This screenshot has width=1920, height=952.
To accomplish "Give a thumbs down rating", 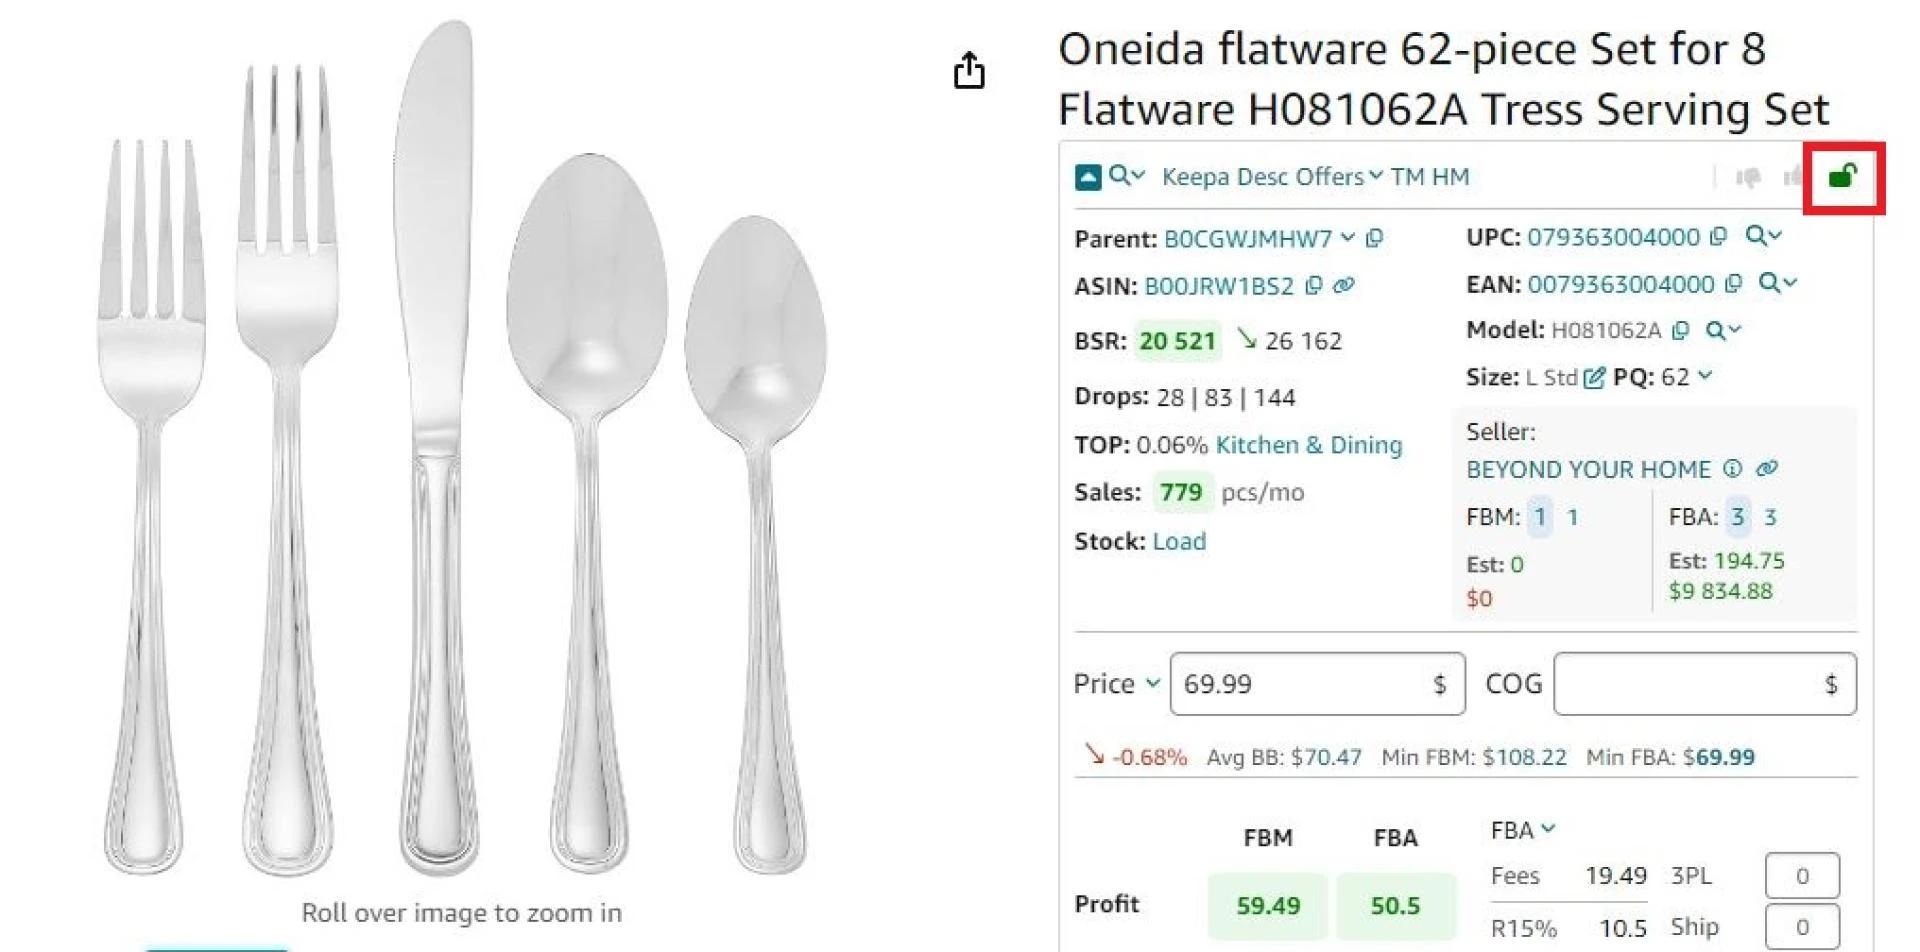I will point(1750,178).
